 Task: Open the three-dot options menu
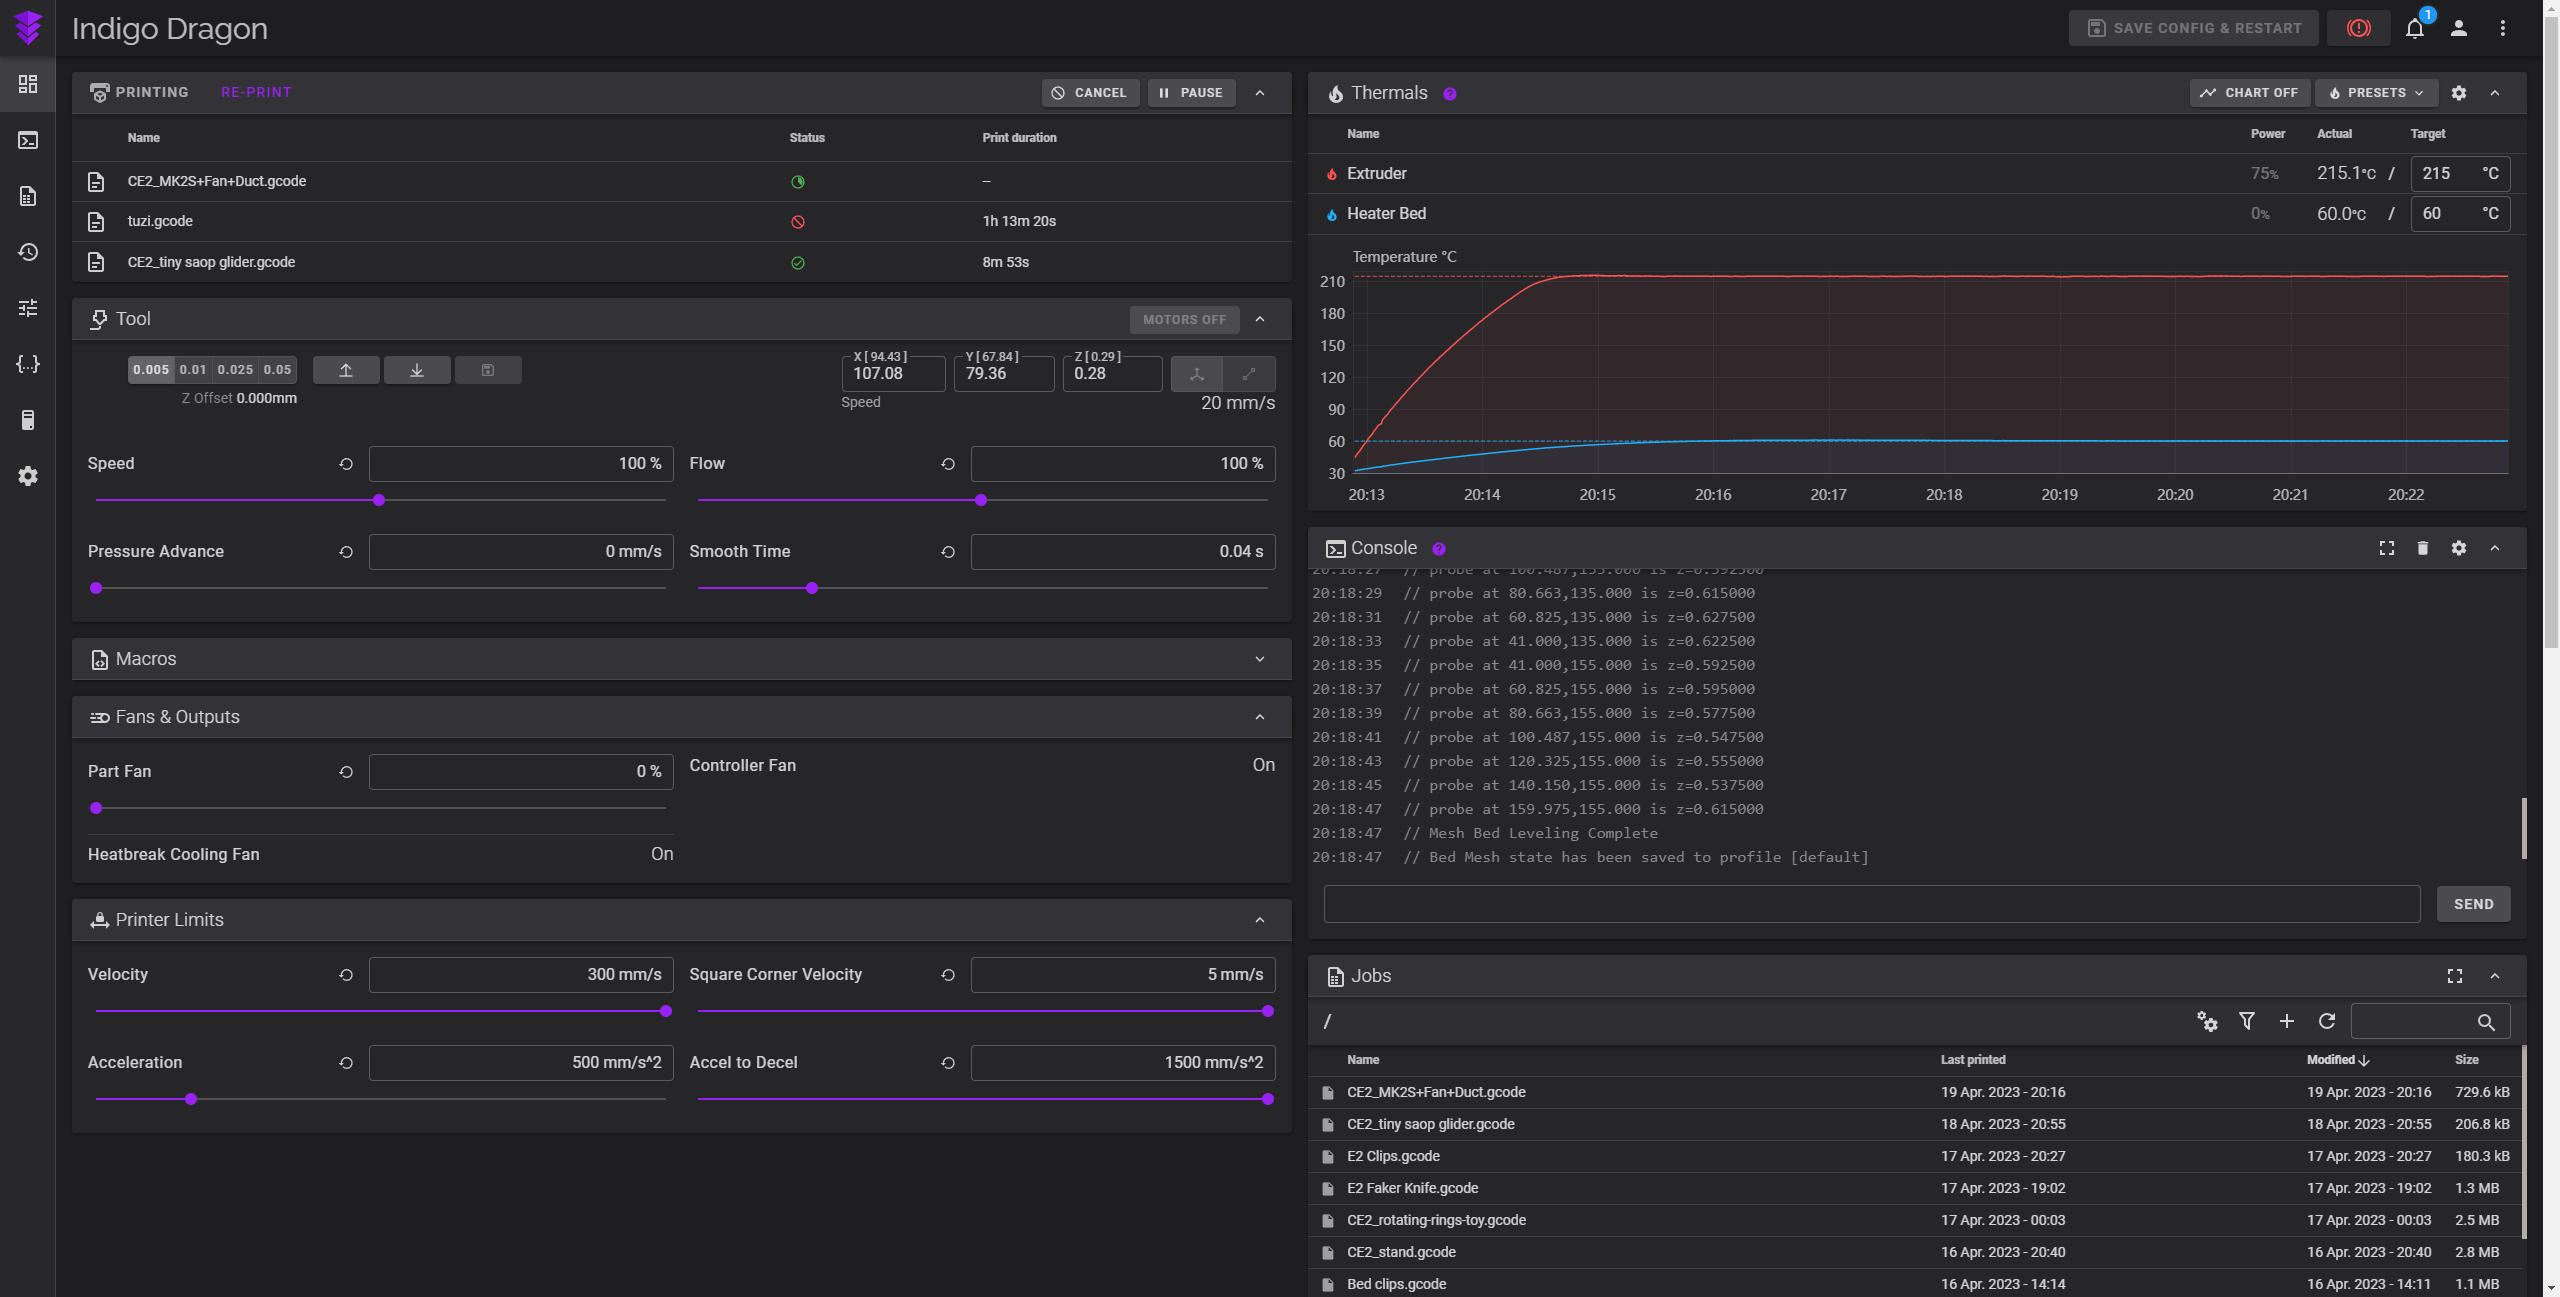click(x=2503, y=28)
